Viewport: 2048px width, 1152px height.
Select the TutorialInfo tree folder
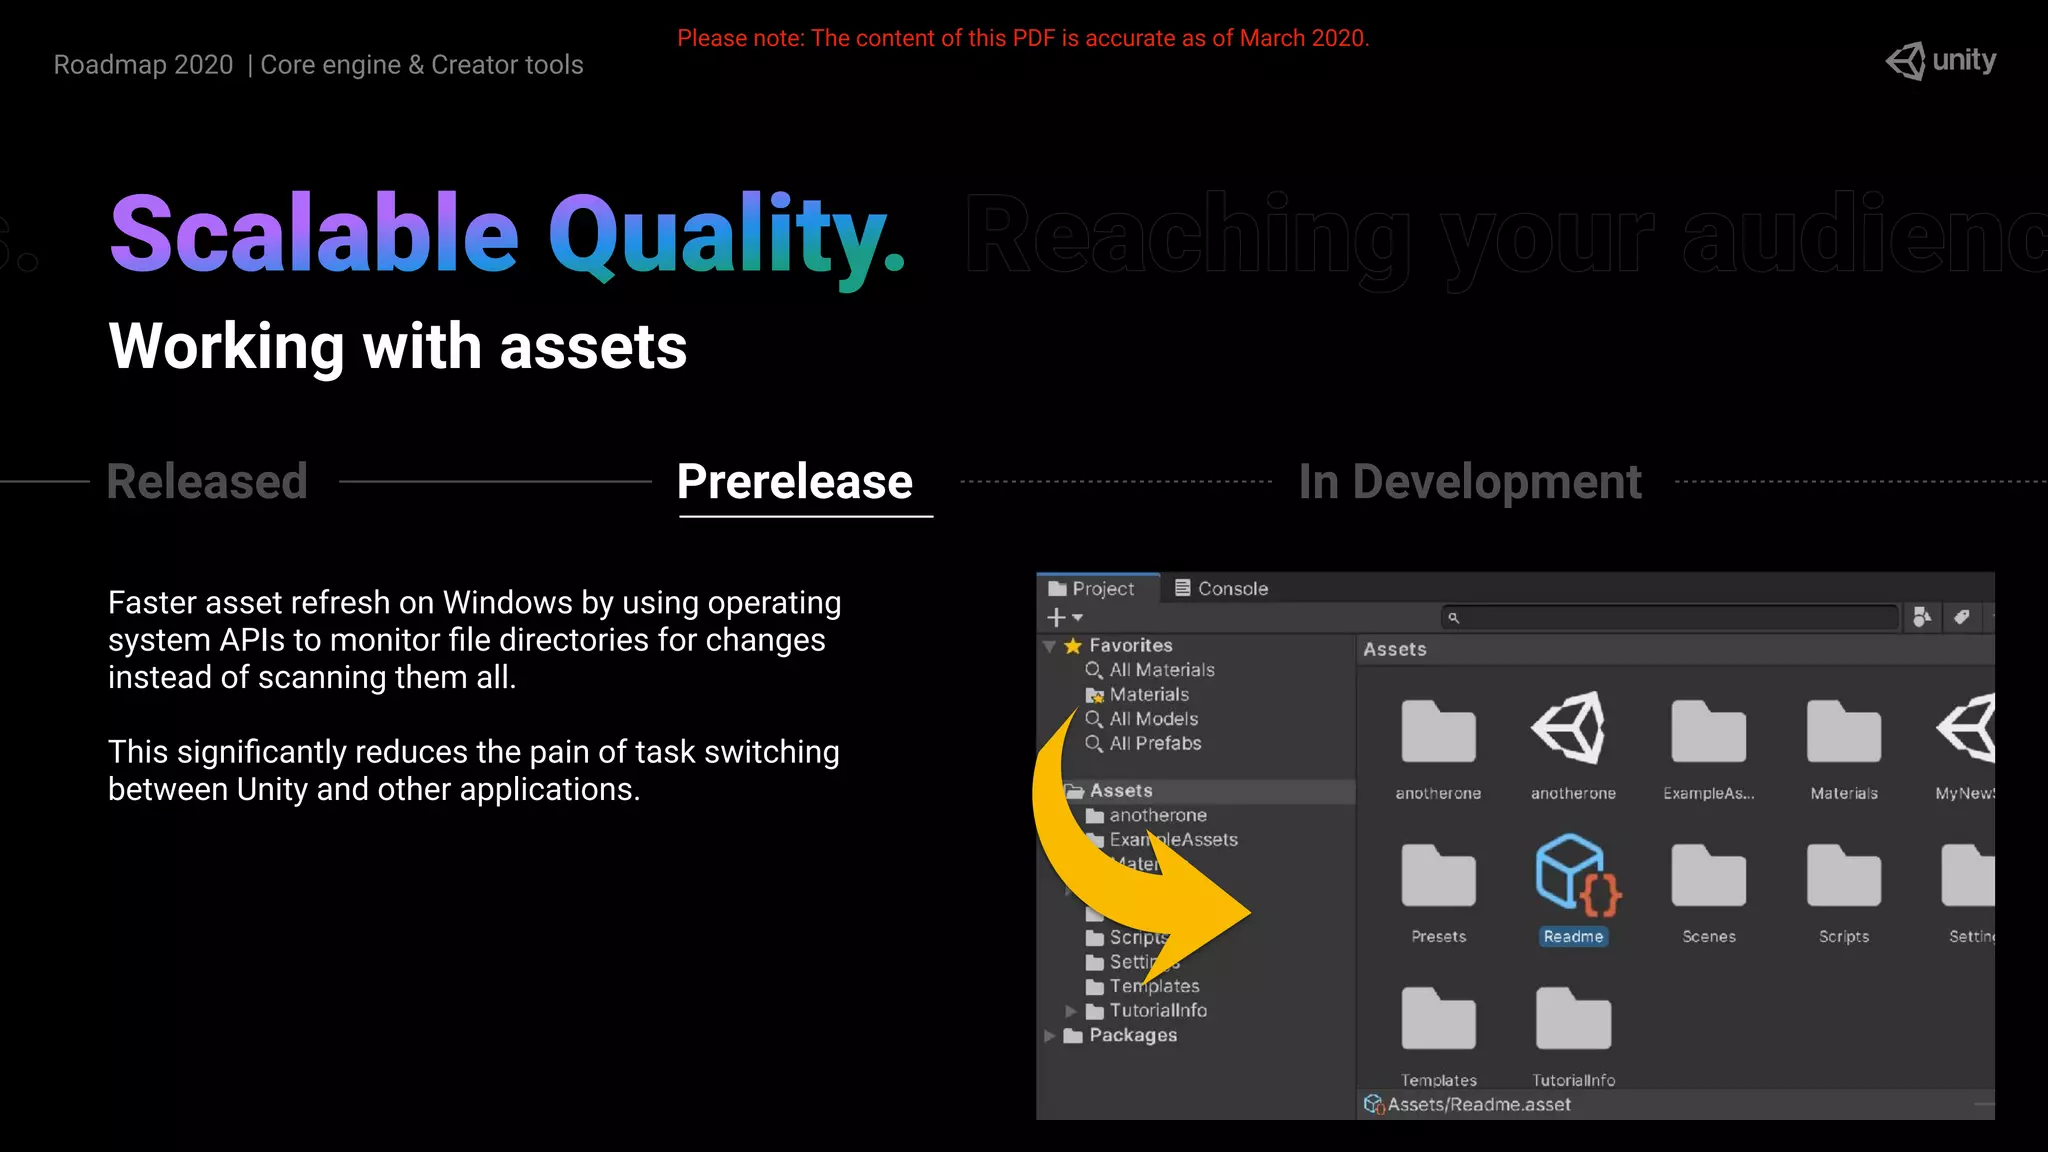tap(1147, 1011)
